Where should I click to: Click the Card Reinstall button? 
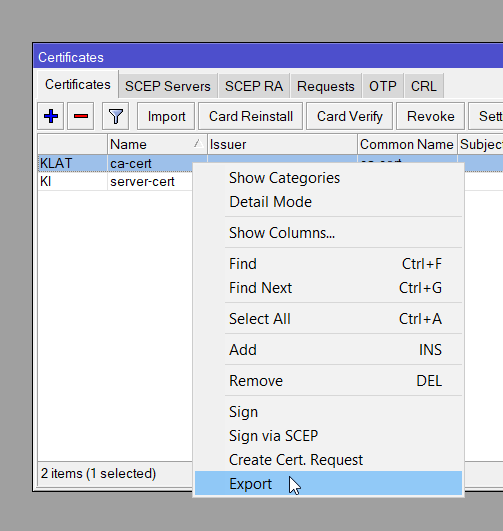pos(250,116)
